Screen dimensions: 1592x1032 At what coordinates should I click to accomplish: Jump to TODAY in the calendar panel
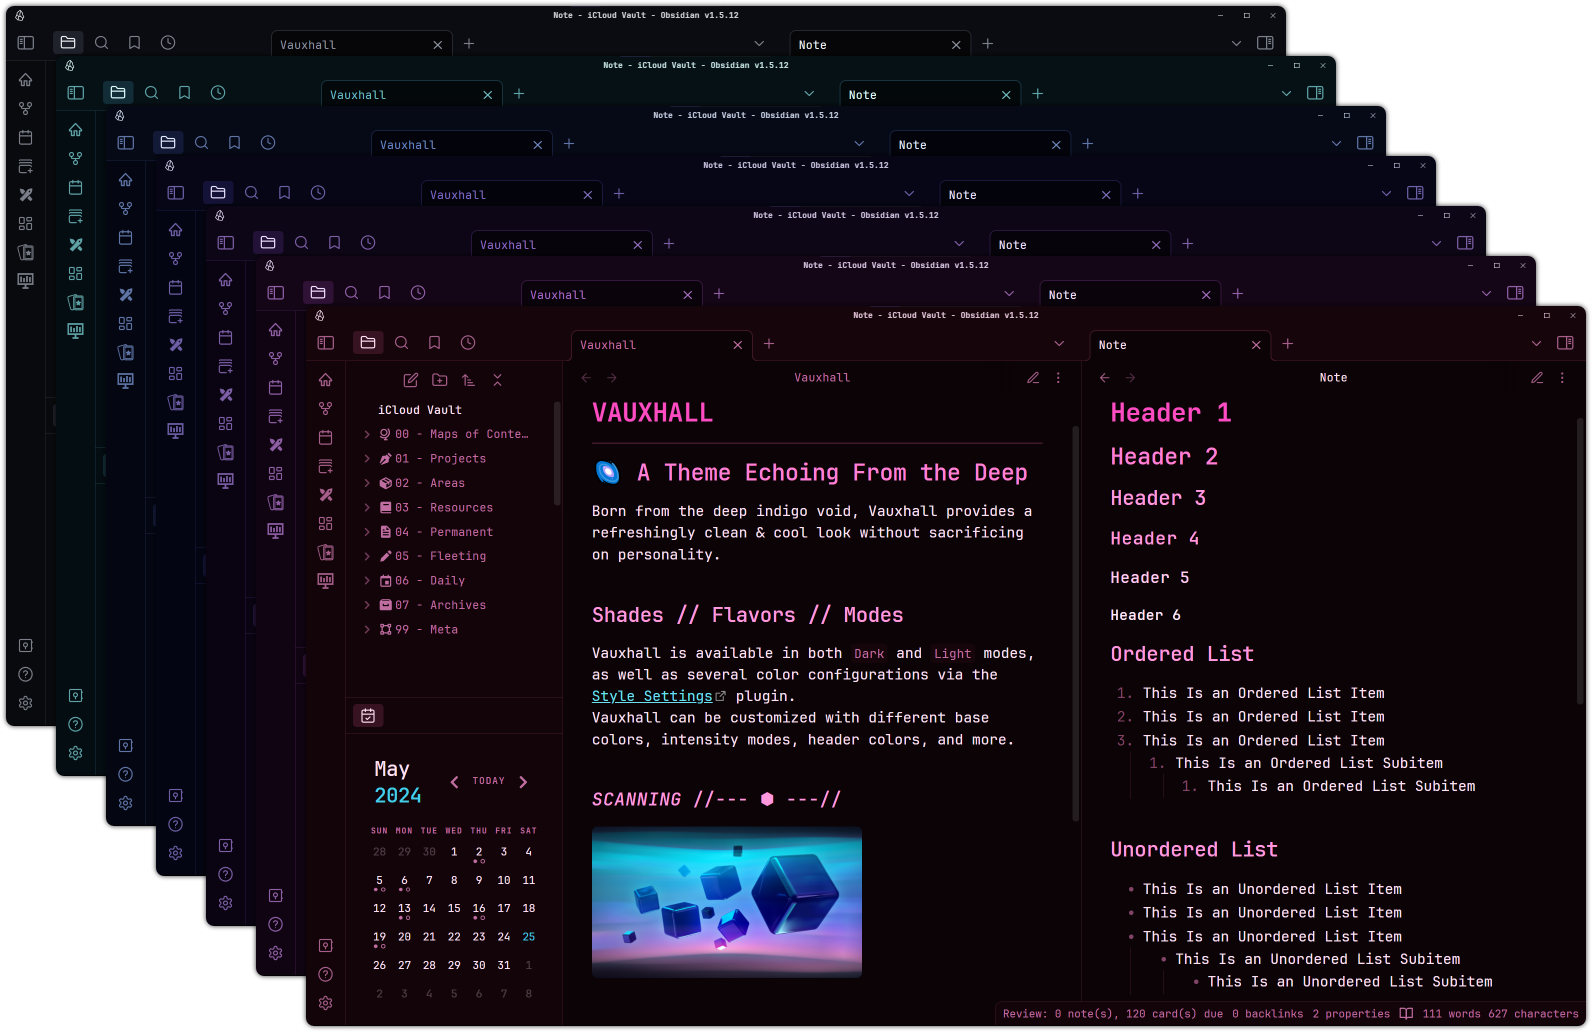489,781
